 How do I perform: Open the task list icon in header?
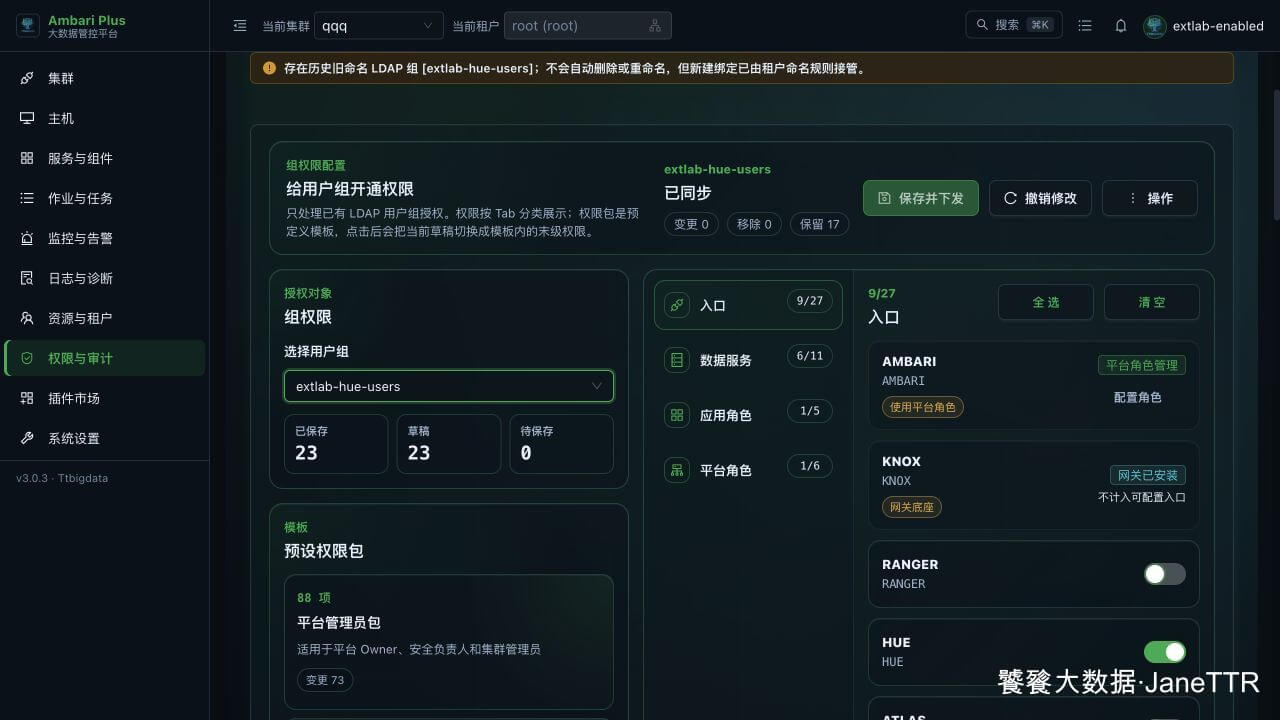pyautogui.click(x=1085, y=26)
